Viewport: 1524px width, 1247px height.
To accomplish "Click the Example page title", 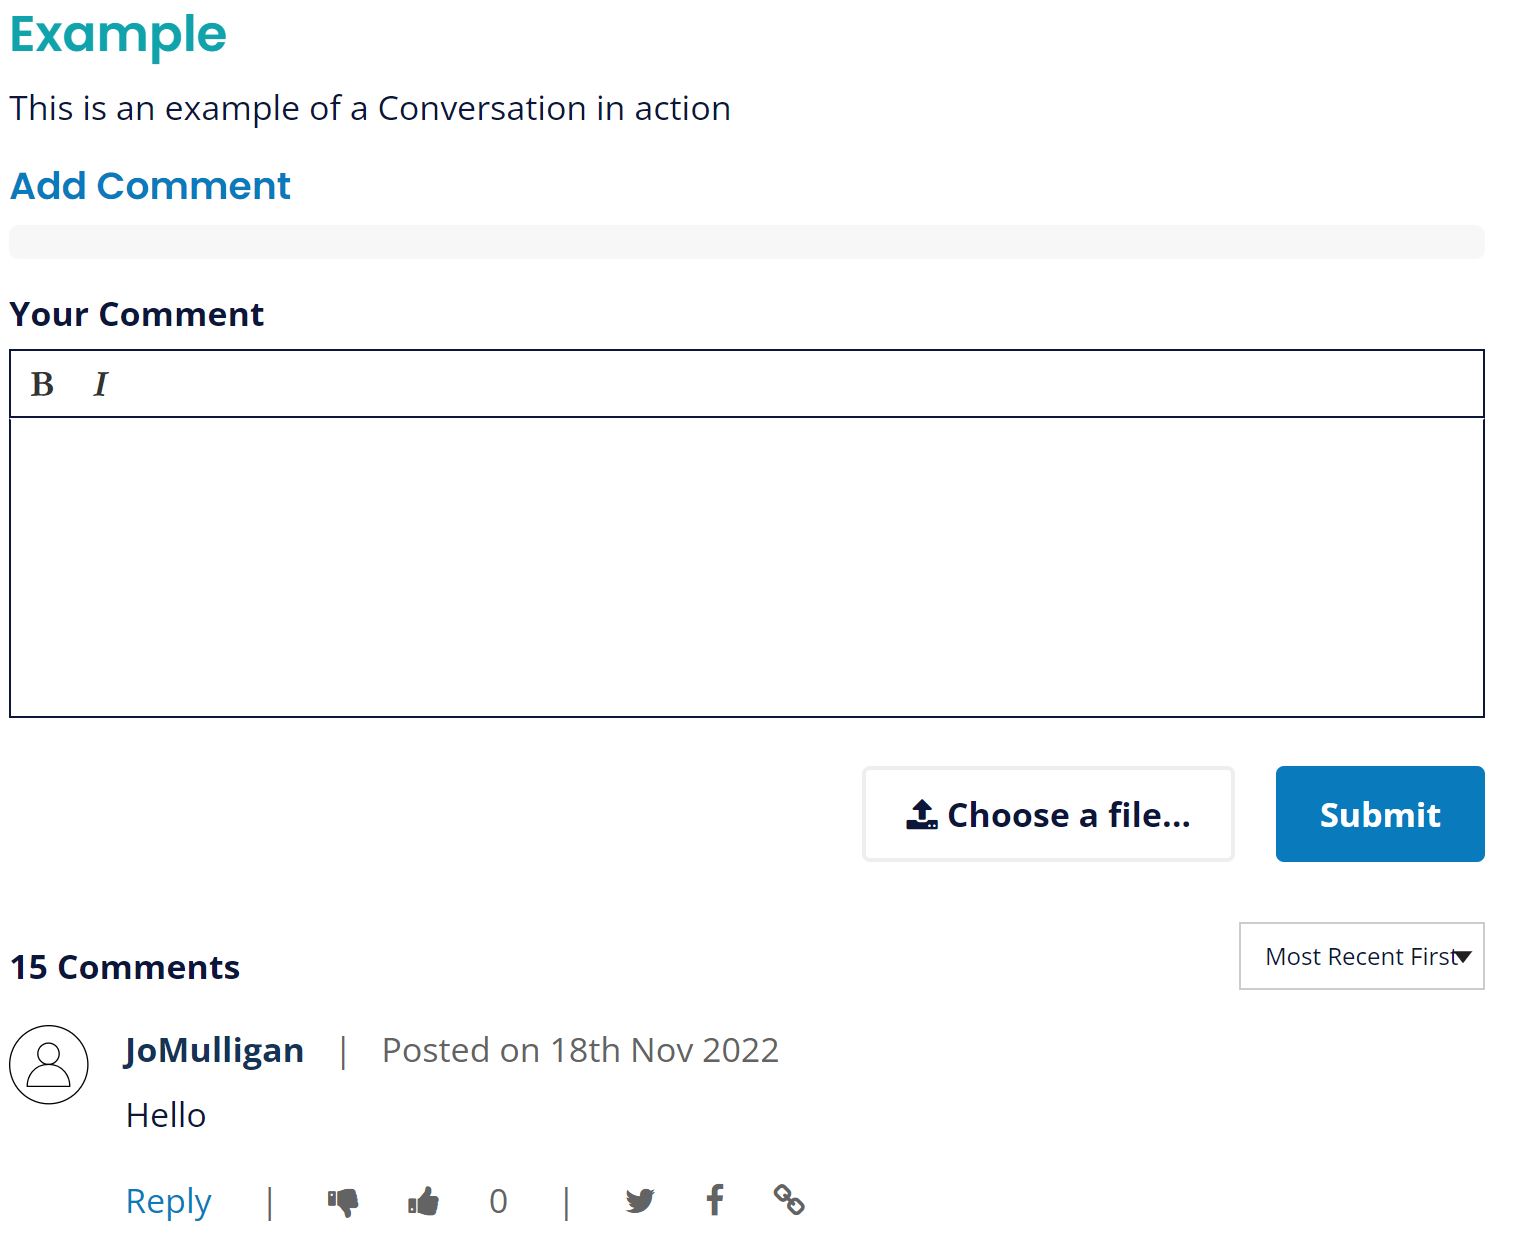I will coord(118,35).
